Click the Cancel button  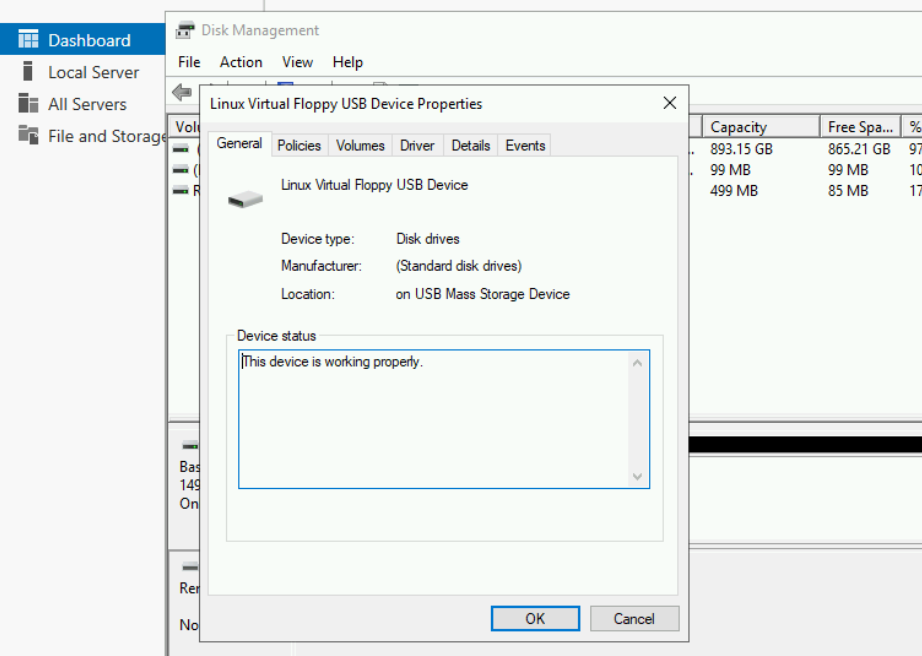(x=634, y=618)
